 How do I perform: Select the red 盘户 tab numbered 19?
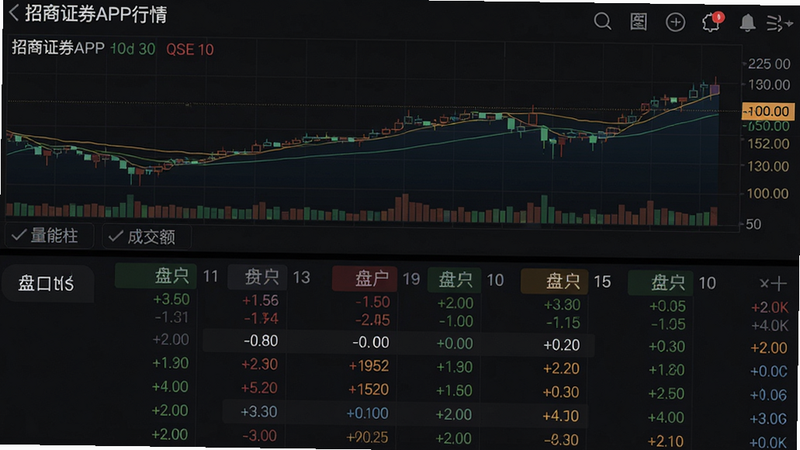click(x=366, y=279)
